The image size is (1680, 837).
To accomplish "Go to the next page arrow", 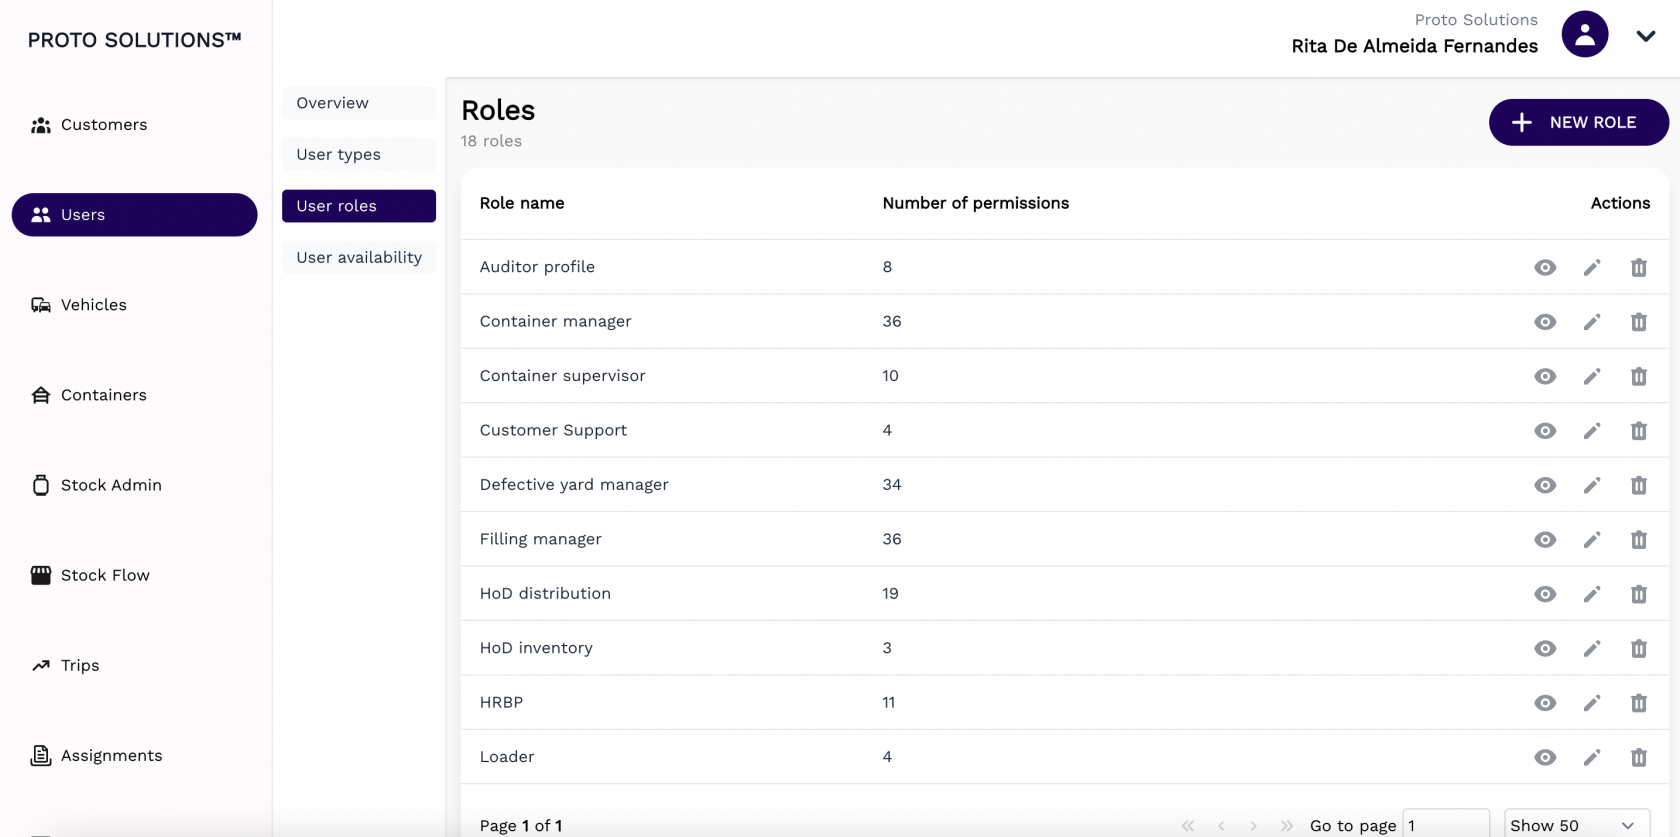I will (1253, 826).
